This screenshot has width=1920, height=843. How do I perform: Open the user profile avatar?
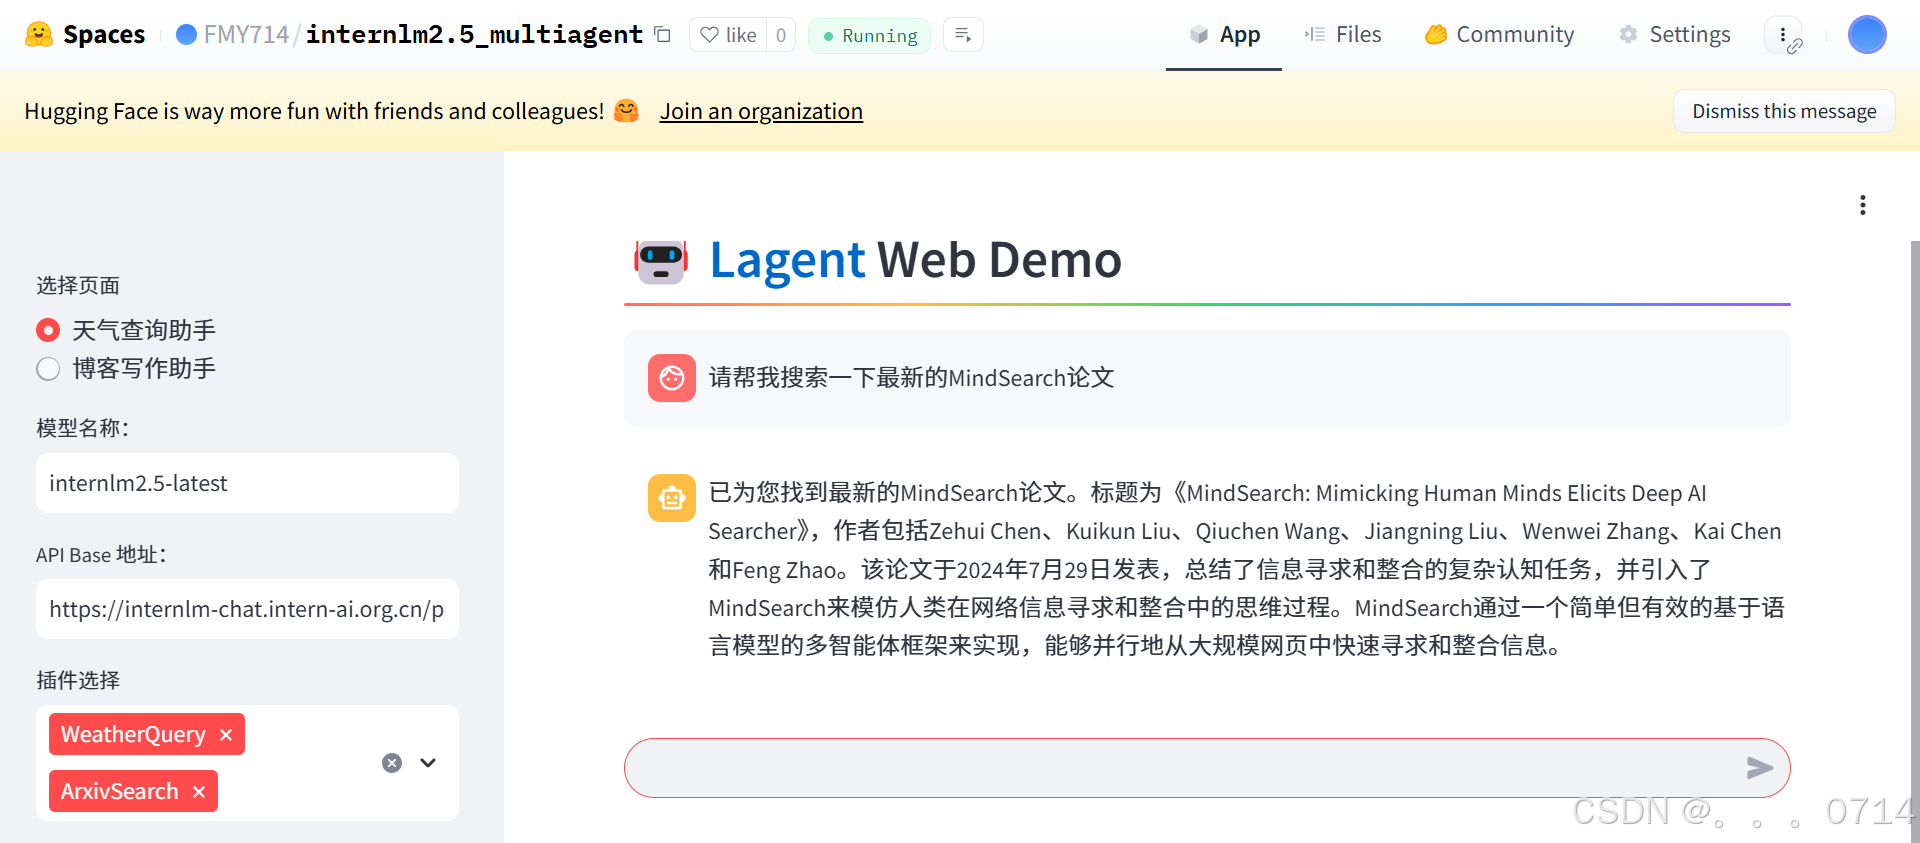pos(1867,35)
